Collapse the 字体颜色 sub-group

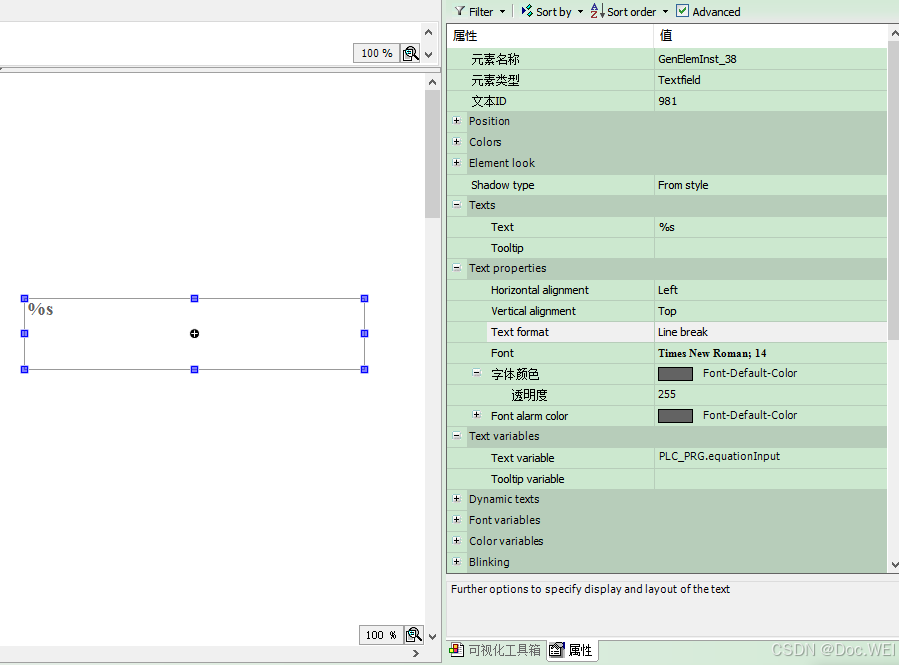point(476,373)
